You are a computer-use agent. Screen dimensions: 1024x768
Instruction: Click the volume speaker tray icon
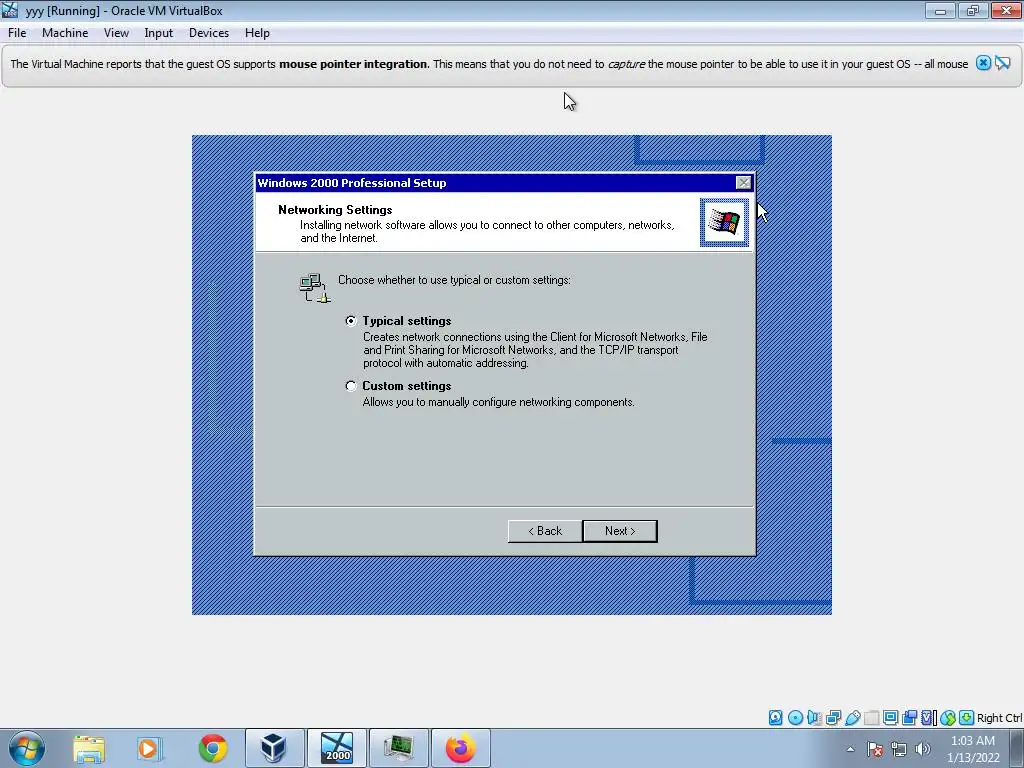tap(923, 749)
